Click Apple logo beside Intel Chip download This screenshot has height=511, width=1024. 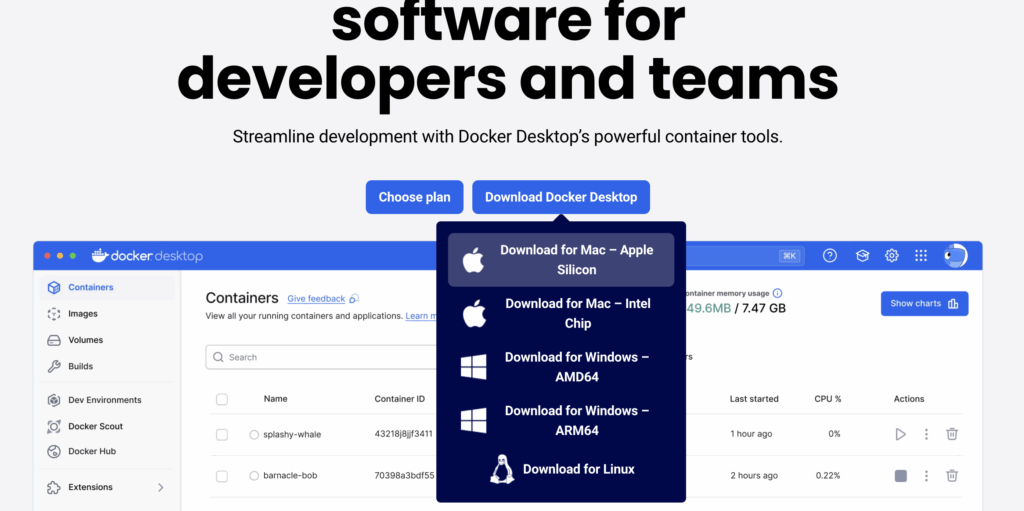tap(473, 314)
